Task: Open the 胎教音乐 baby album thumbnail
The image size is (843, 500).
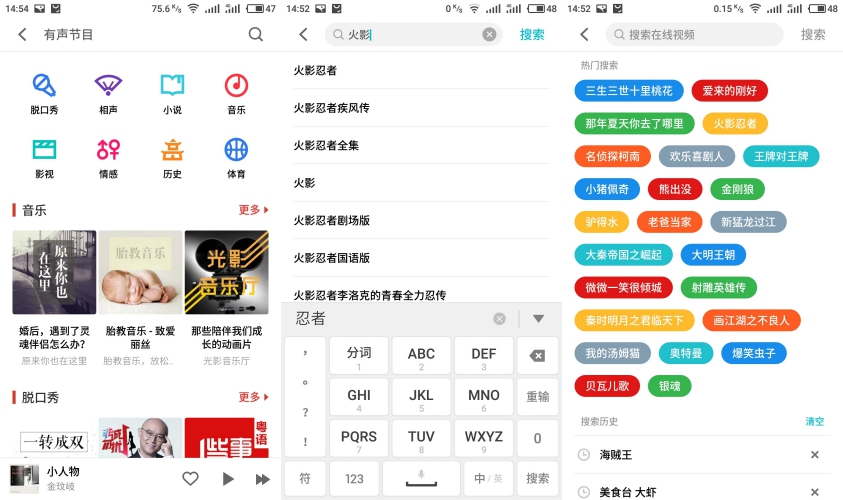Action: click(x=140, y=272)
